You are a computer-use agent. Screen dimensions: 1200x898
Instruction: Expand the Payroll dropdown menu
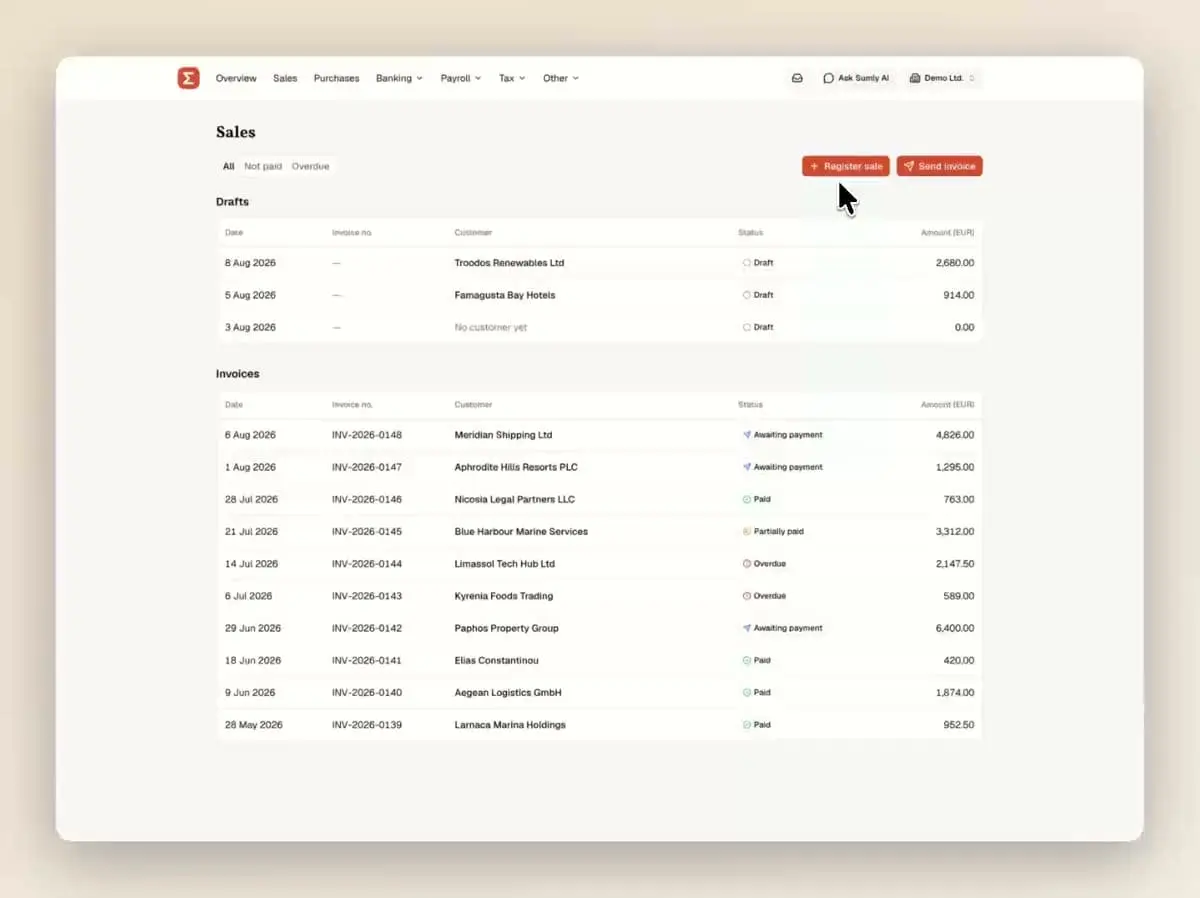click(x=461, y=78)
